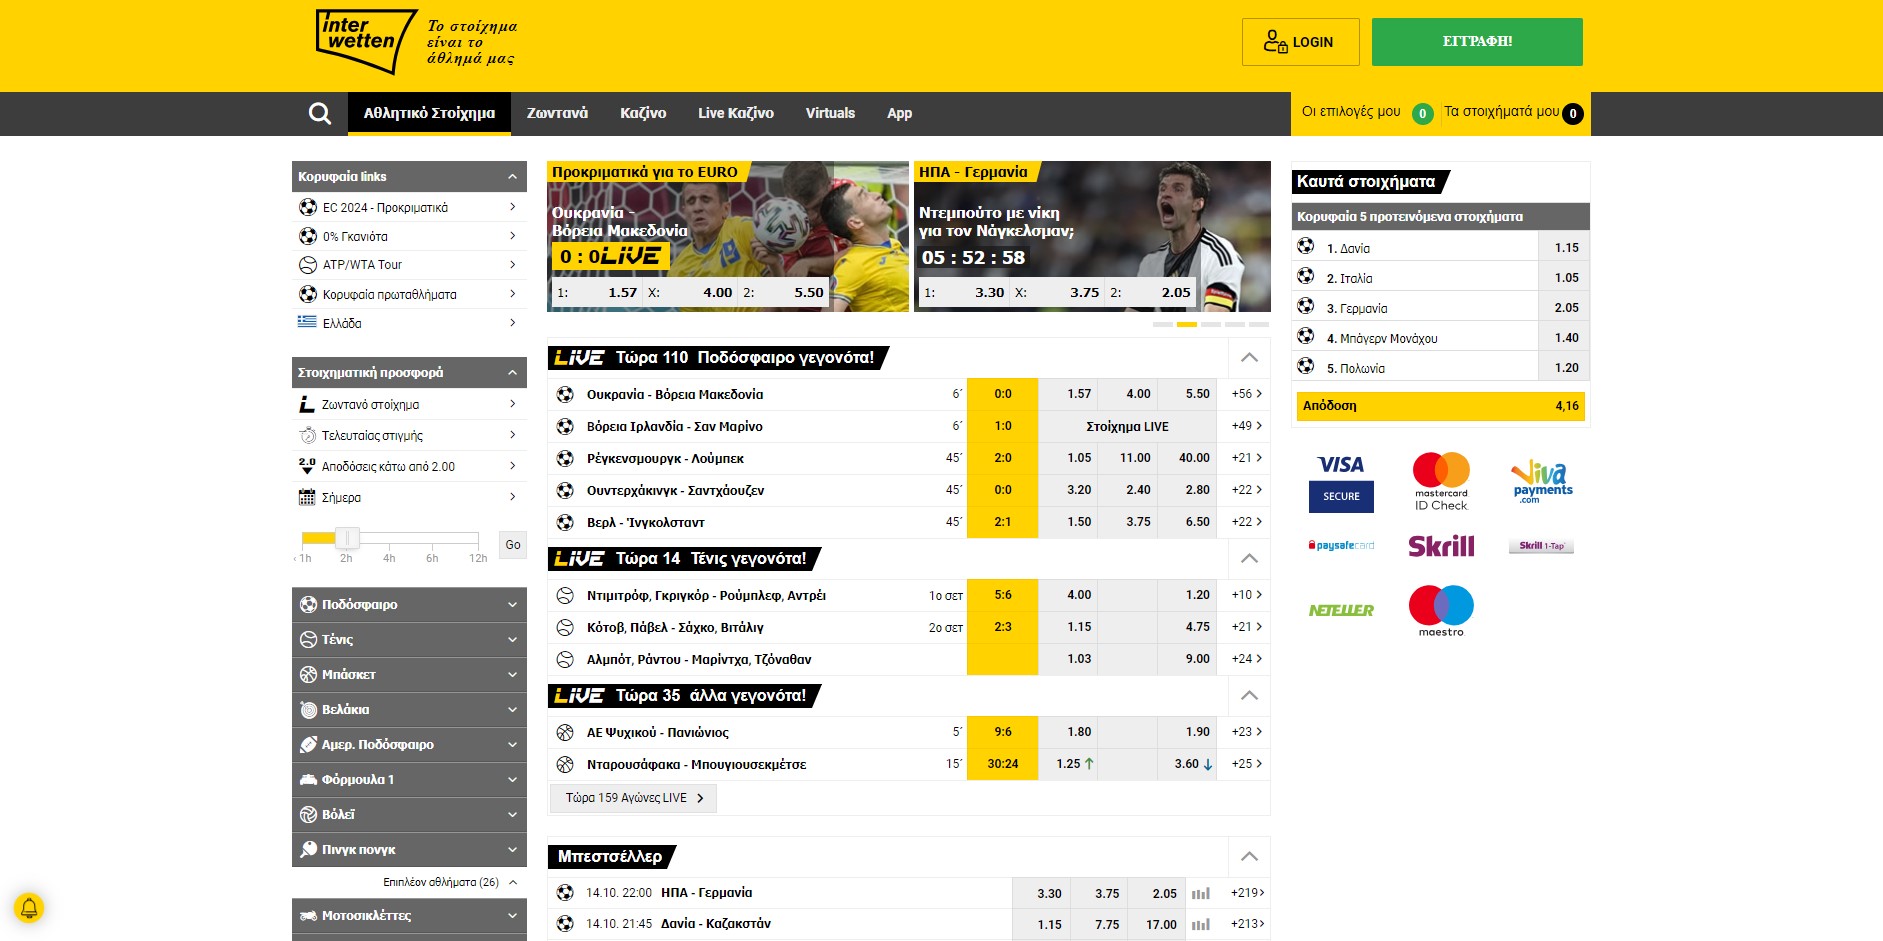This screenshot has height=941, width=1883.
Task: Click statistics icon for Δανία - Καζακστάν match
Action: coord(1201,924)
